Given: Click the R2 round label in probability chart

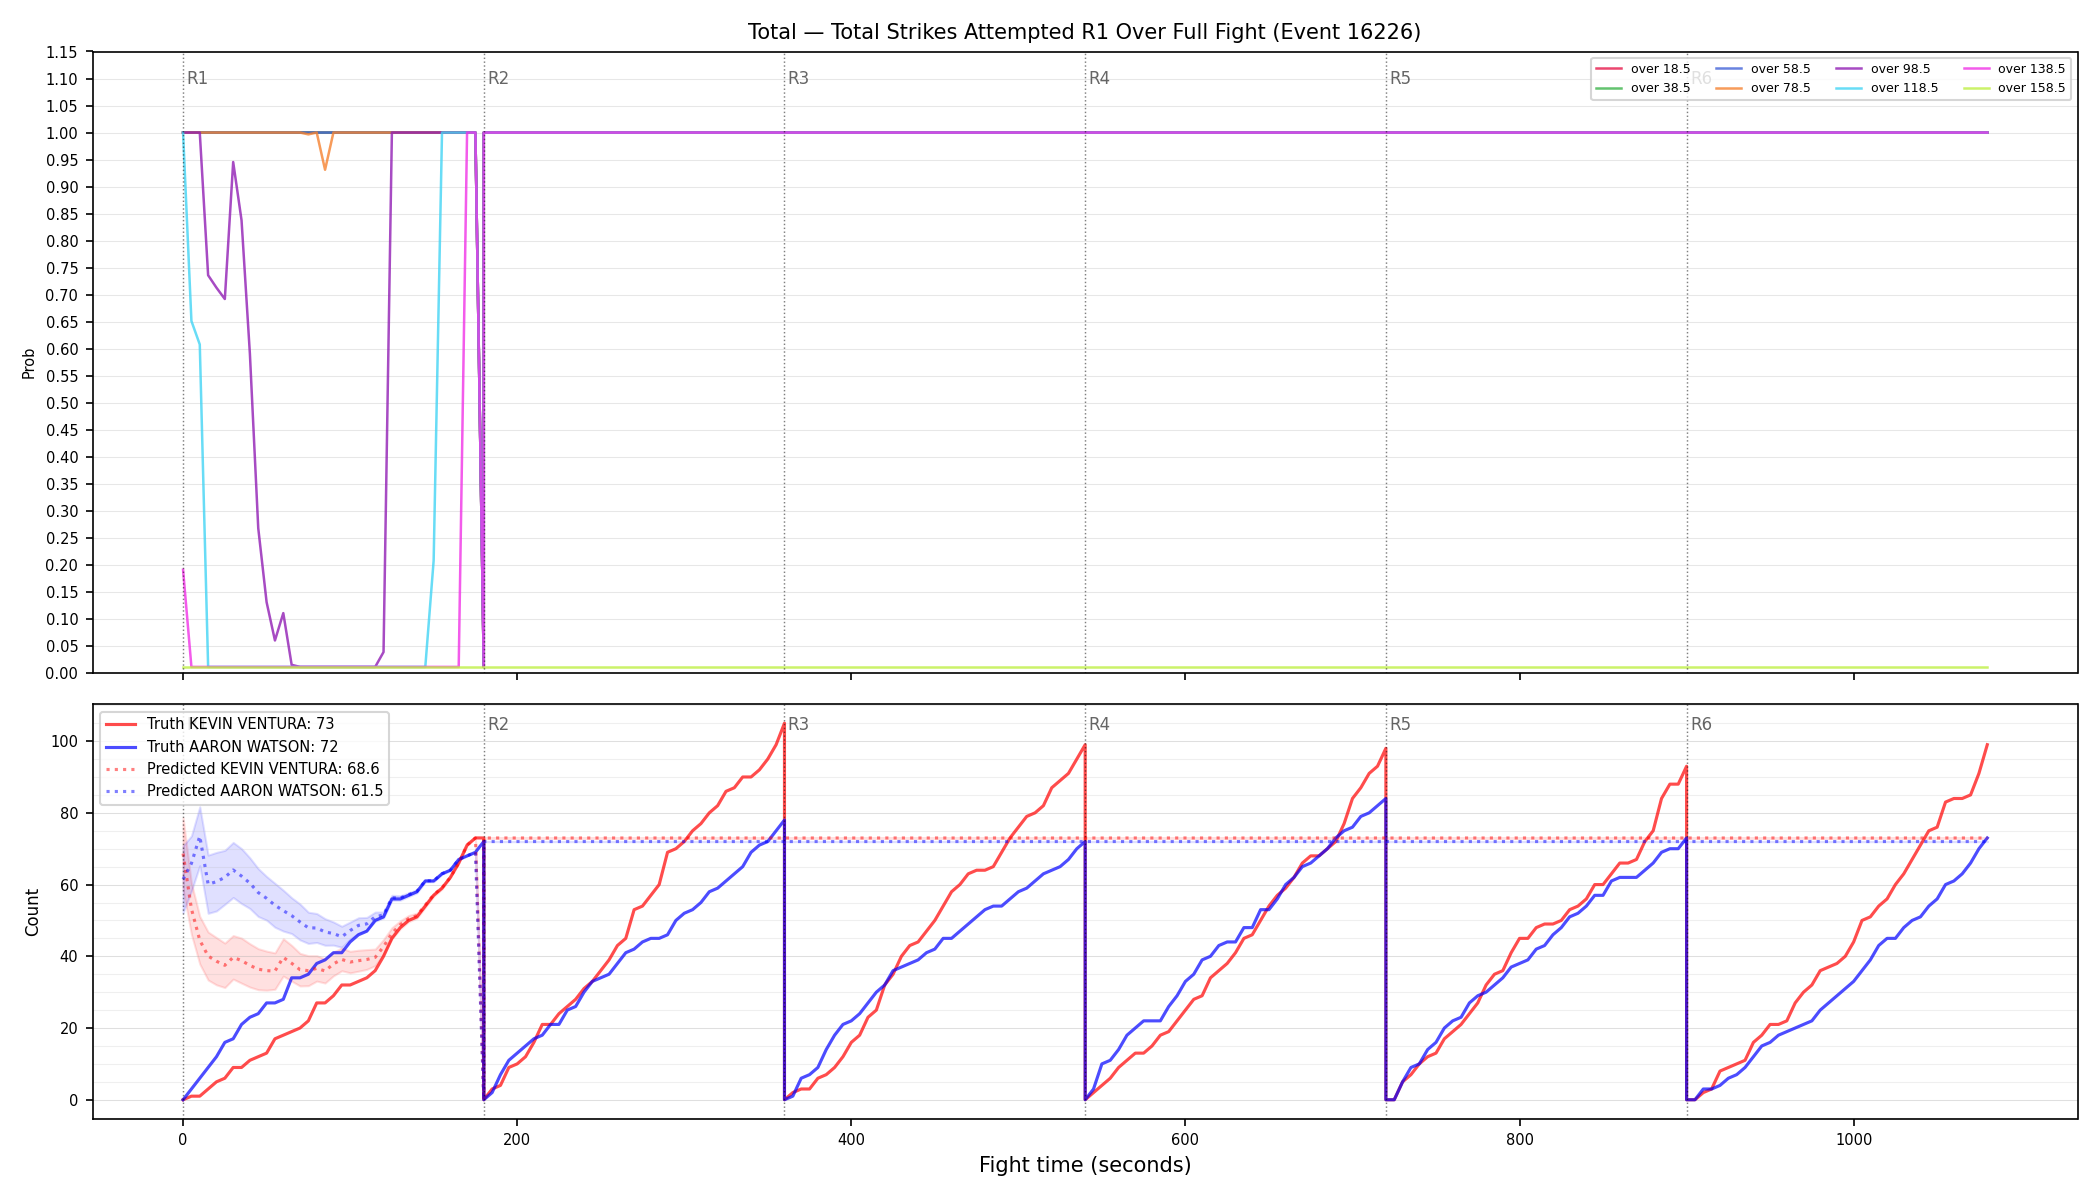Looking at the screenshot, I should 498,78.
